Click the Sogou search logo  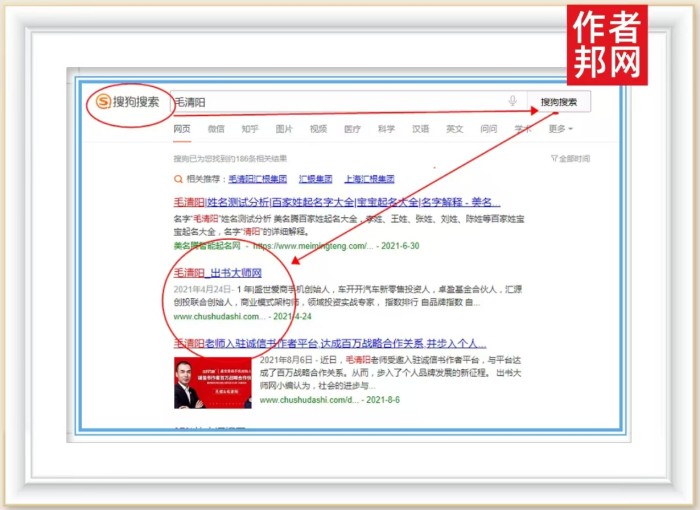click(x=127, y=102)
